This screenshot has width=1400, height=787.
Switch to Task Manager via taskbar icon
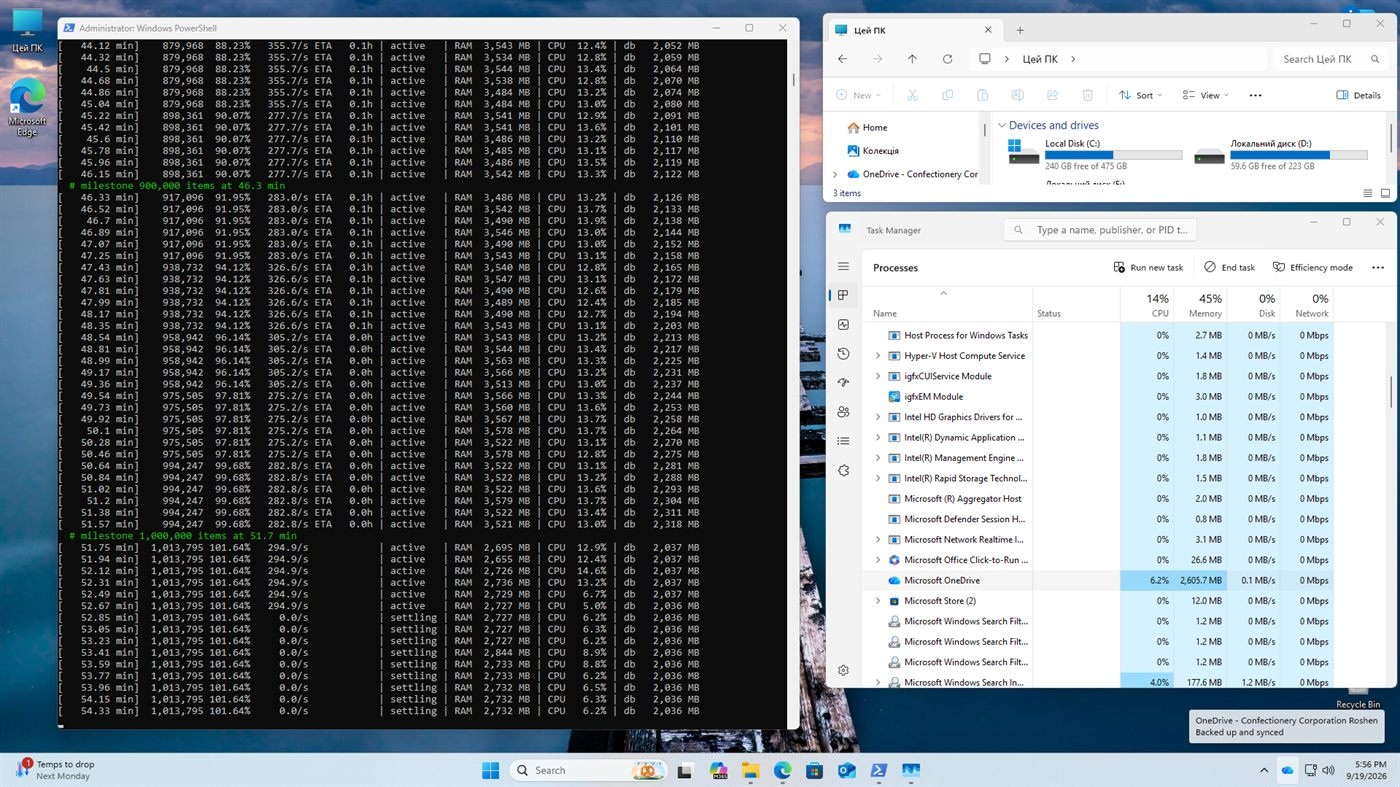910,770
